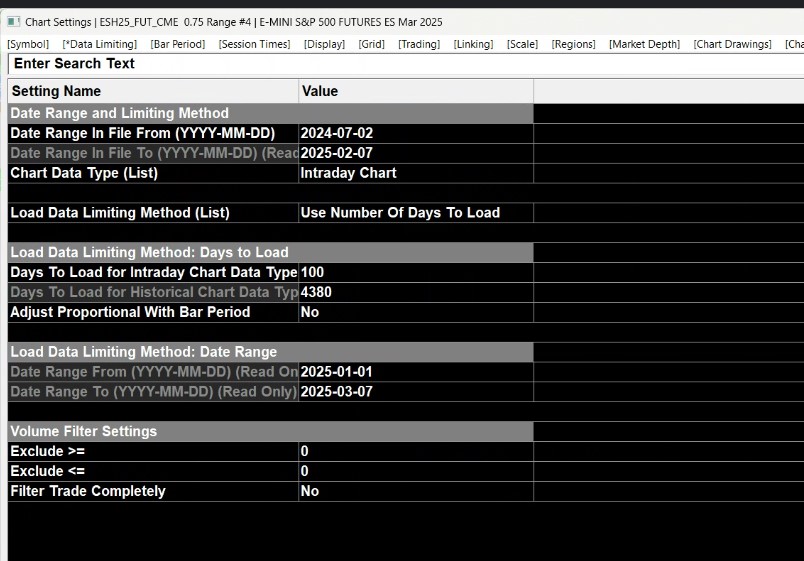Click the Setting Name column header
The width and height of the screenshot is (804, 561).
tap(153, 91)
